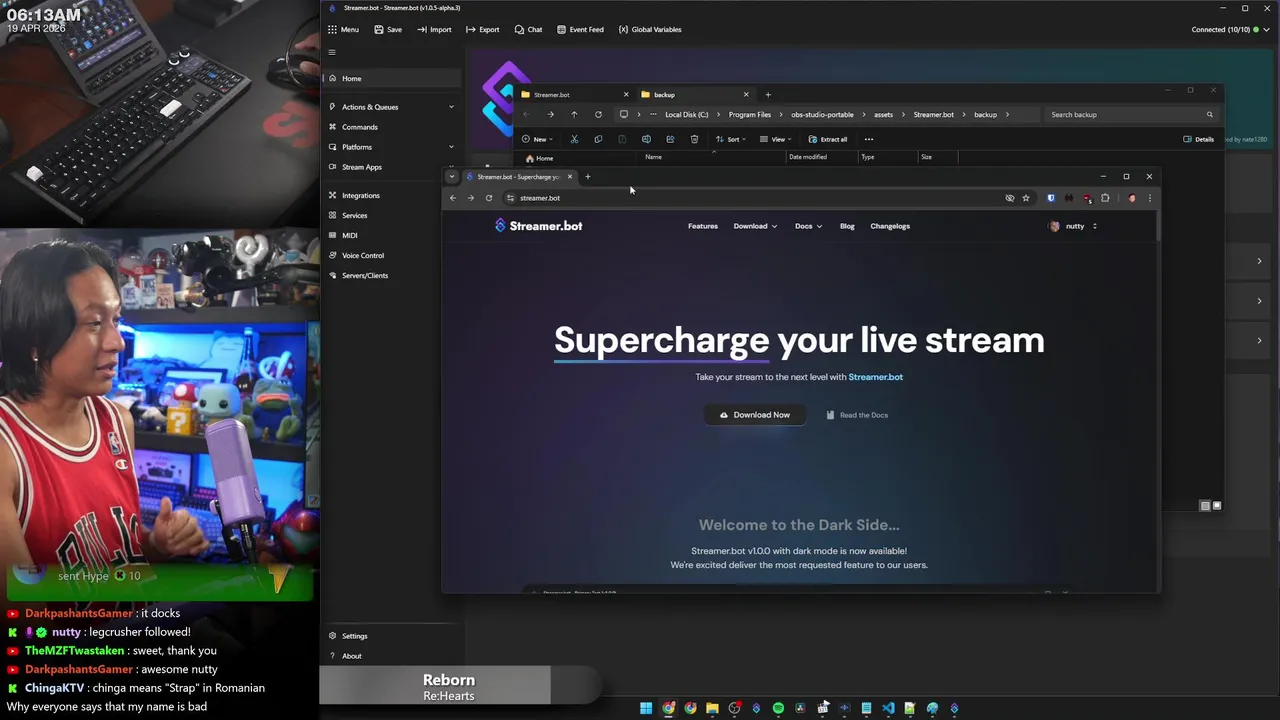Expand the Docs dropdown on the website

tap(808, 226)
